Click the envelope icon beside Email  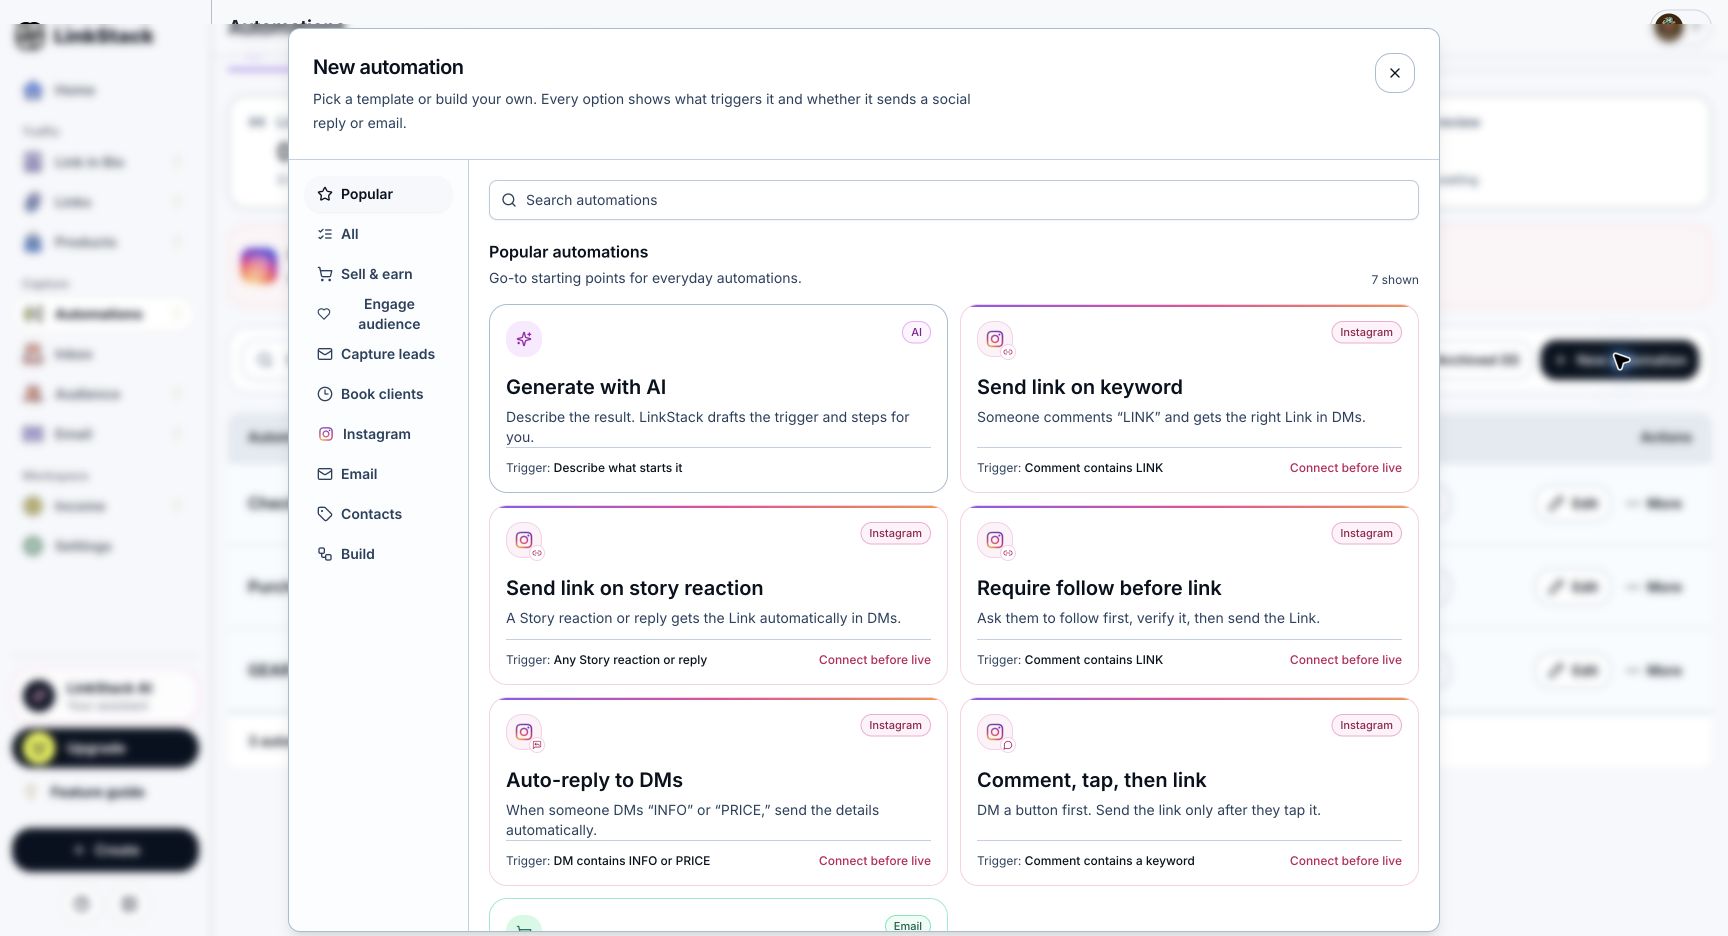point(325,474)
